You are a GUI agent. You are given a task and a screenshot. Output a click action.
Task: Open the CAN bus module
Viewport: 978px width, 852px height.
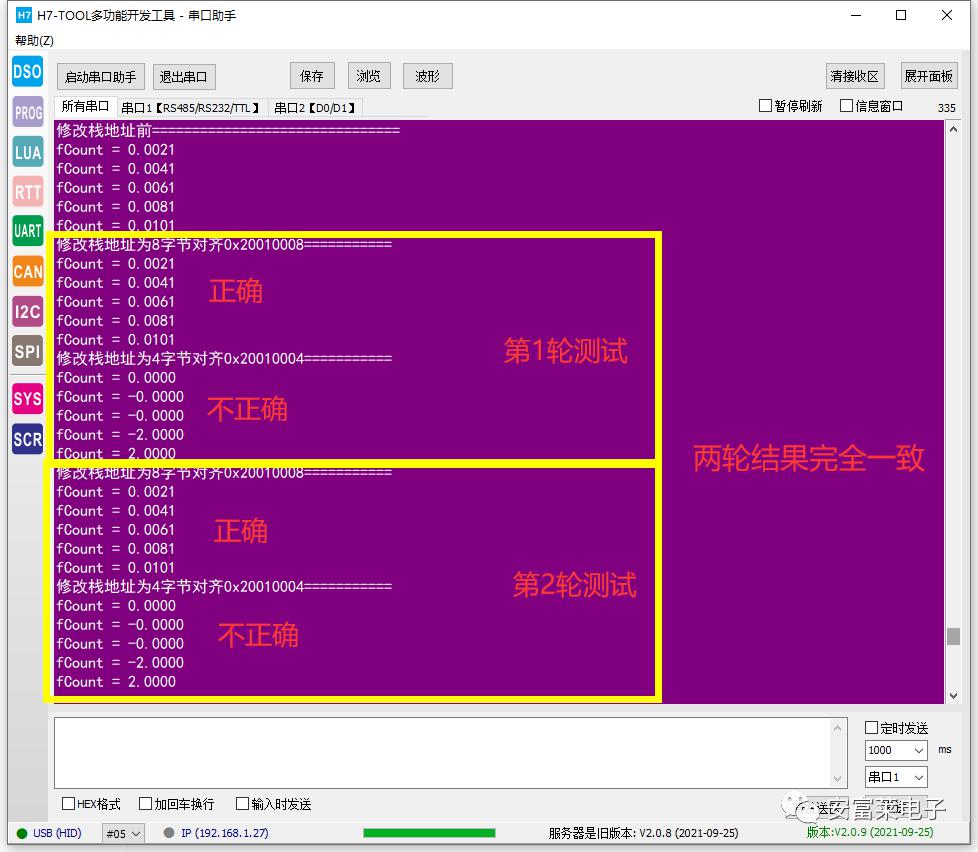[x=27, y=271]
